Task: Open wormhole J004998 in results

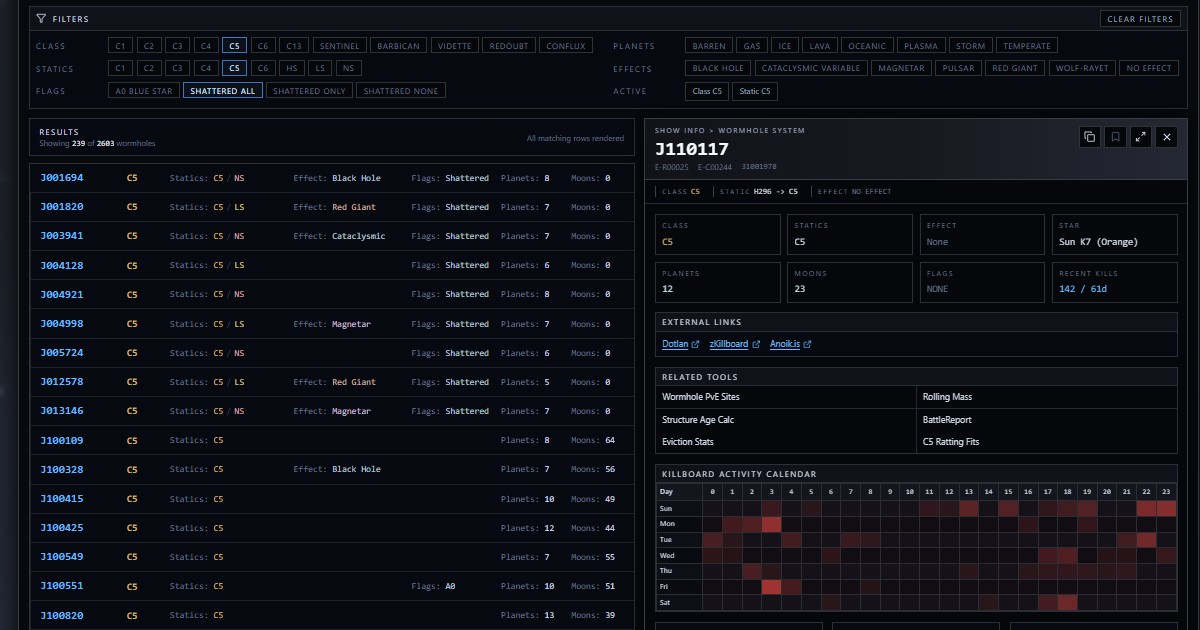Action: 332,324
